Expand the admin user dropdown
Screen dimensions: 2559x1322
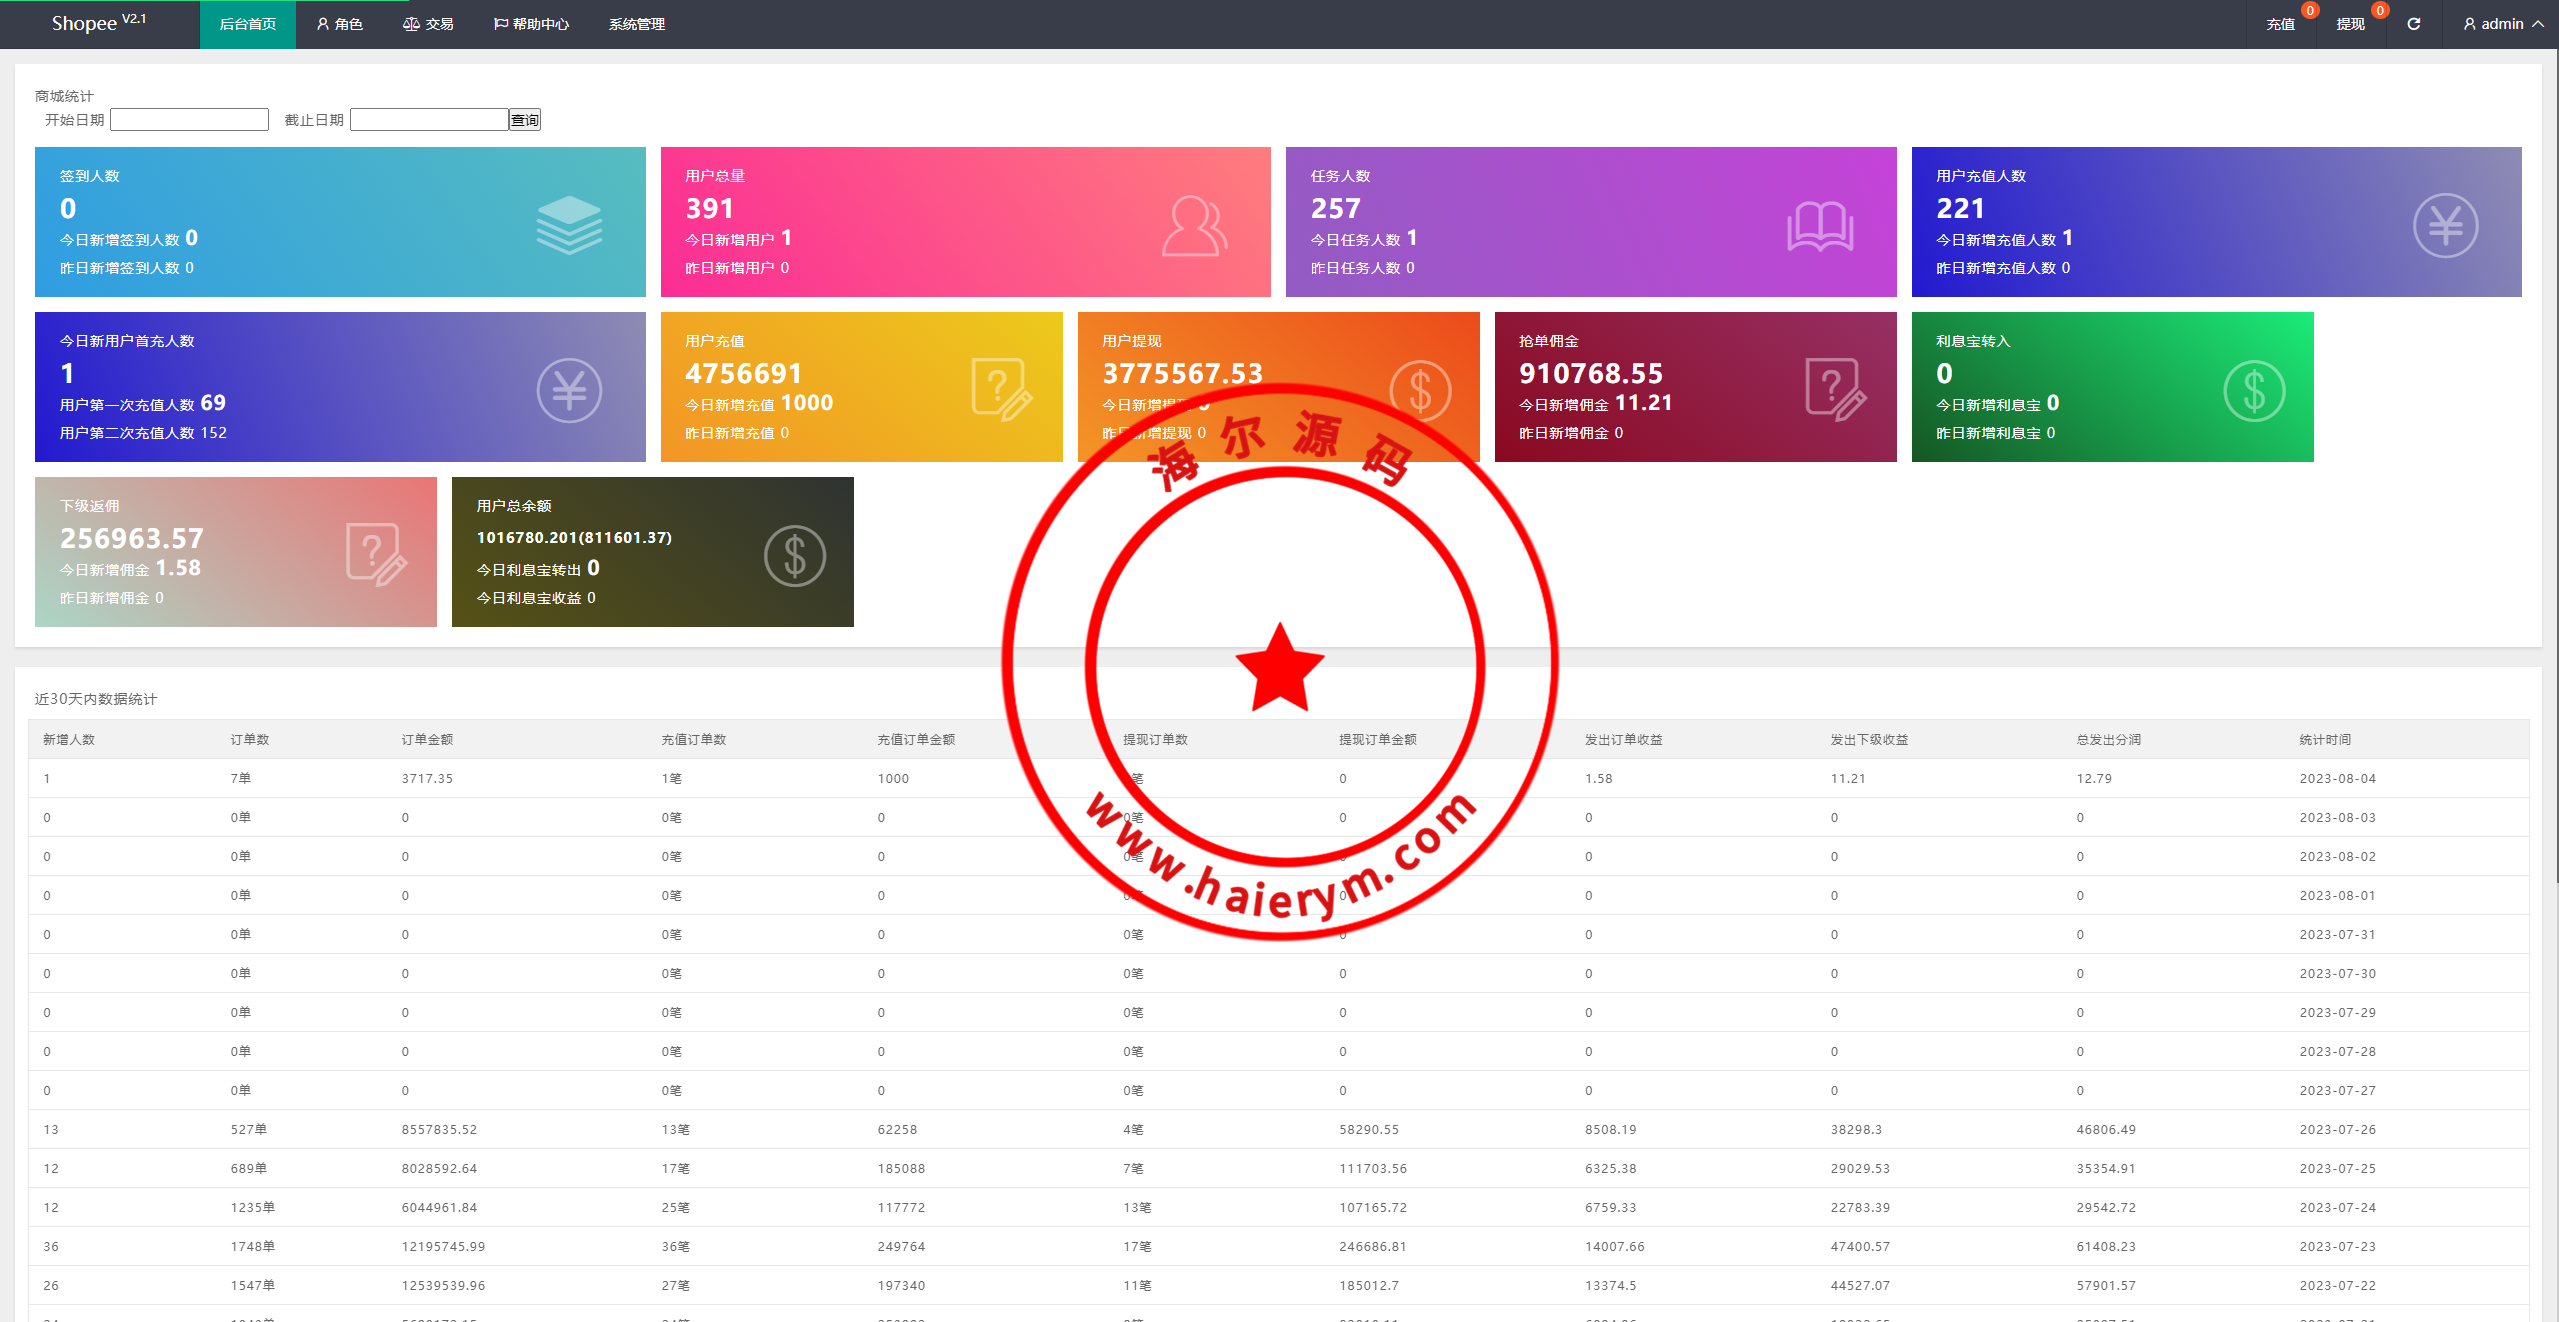2503,24
